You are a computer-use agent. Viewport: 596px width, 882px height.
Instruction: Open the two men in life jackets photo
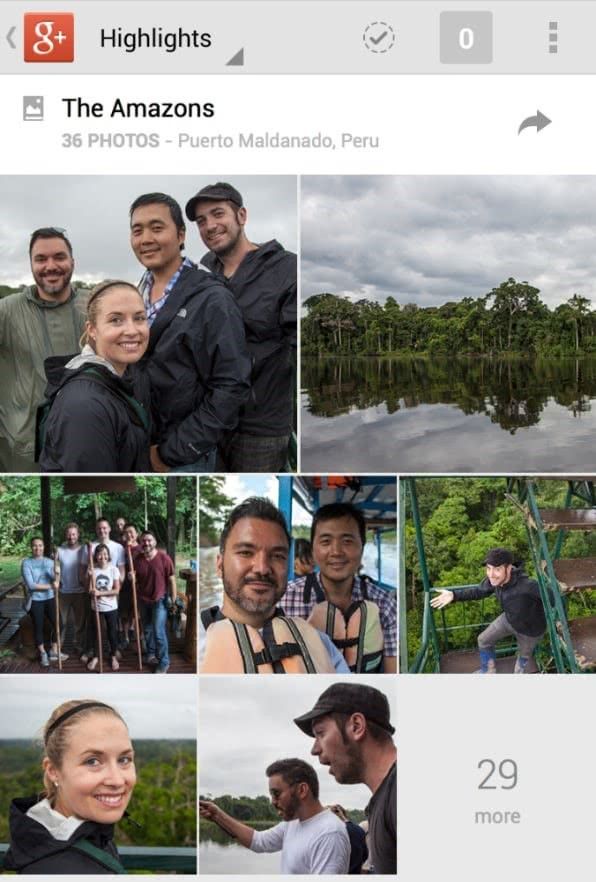(298, 574)
